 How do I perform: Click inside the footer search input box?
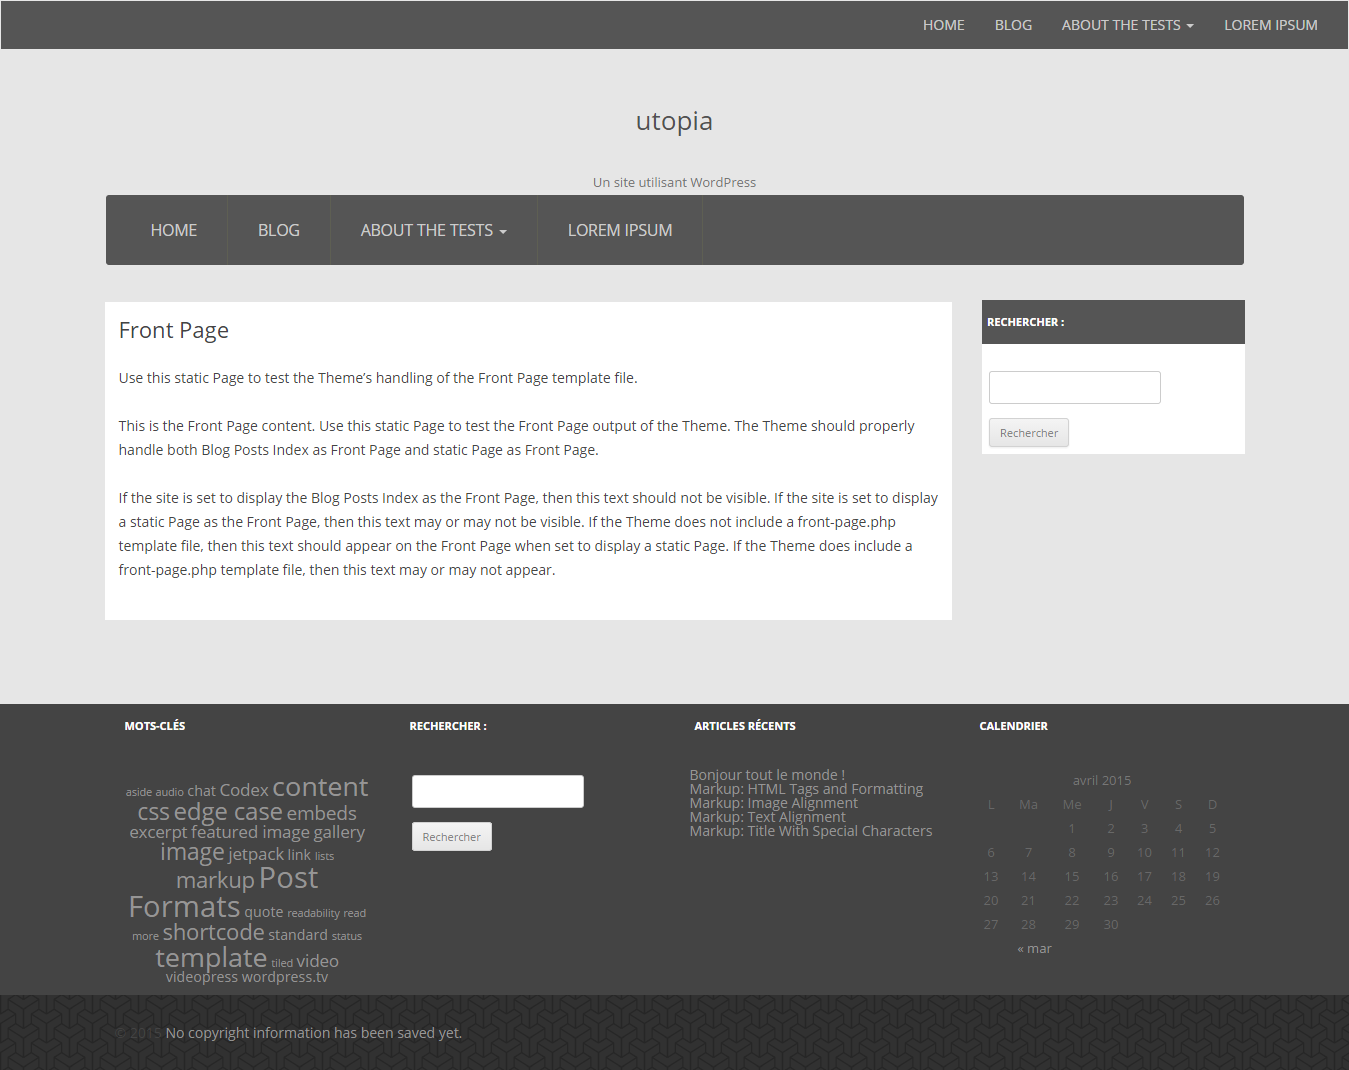[x=497, y=791]
